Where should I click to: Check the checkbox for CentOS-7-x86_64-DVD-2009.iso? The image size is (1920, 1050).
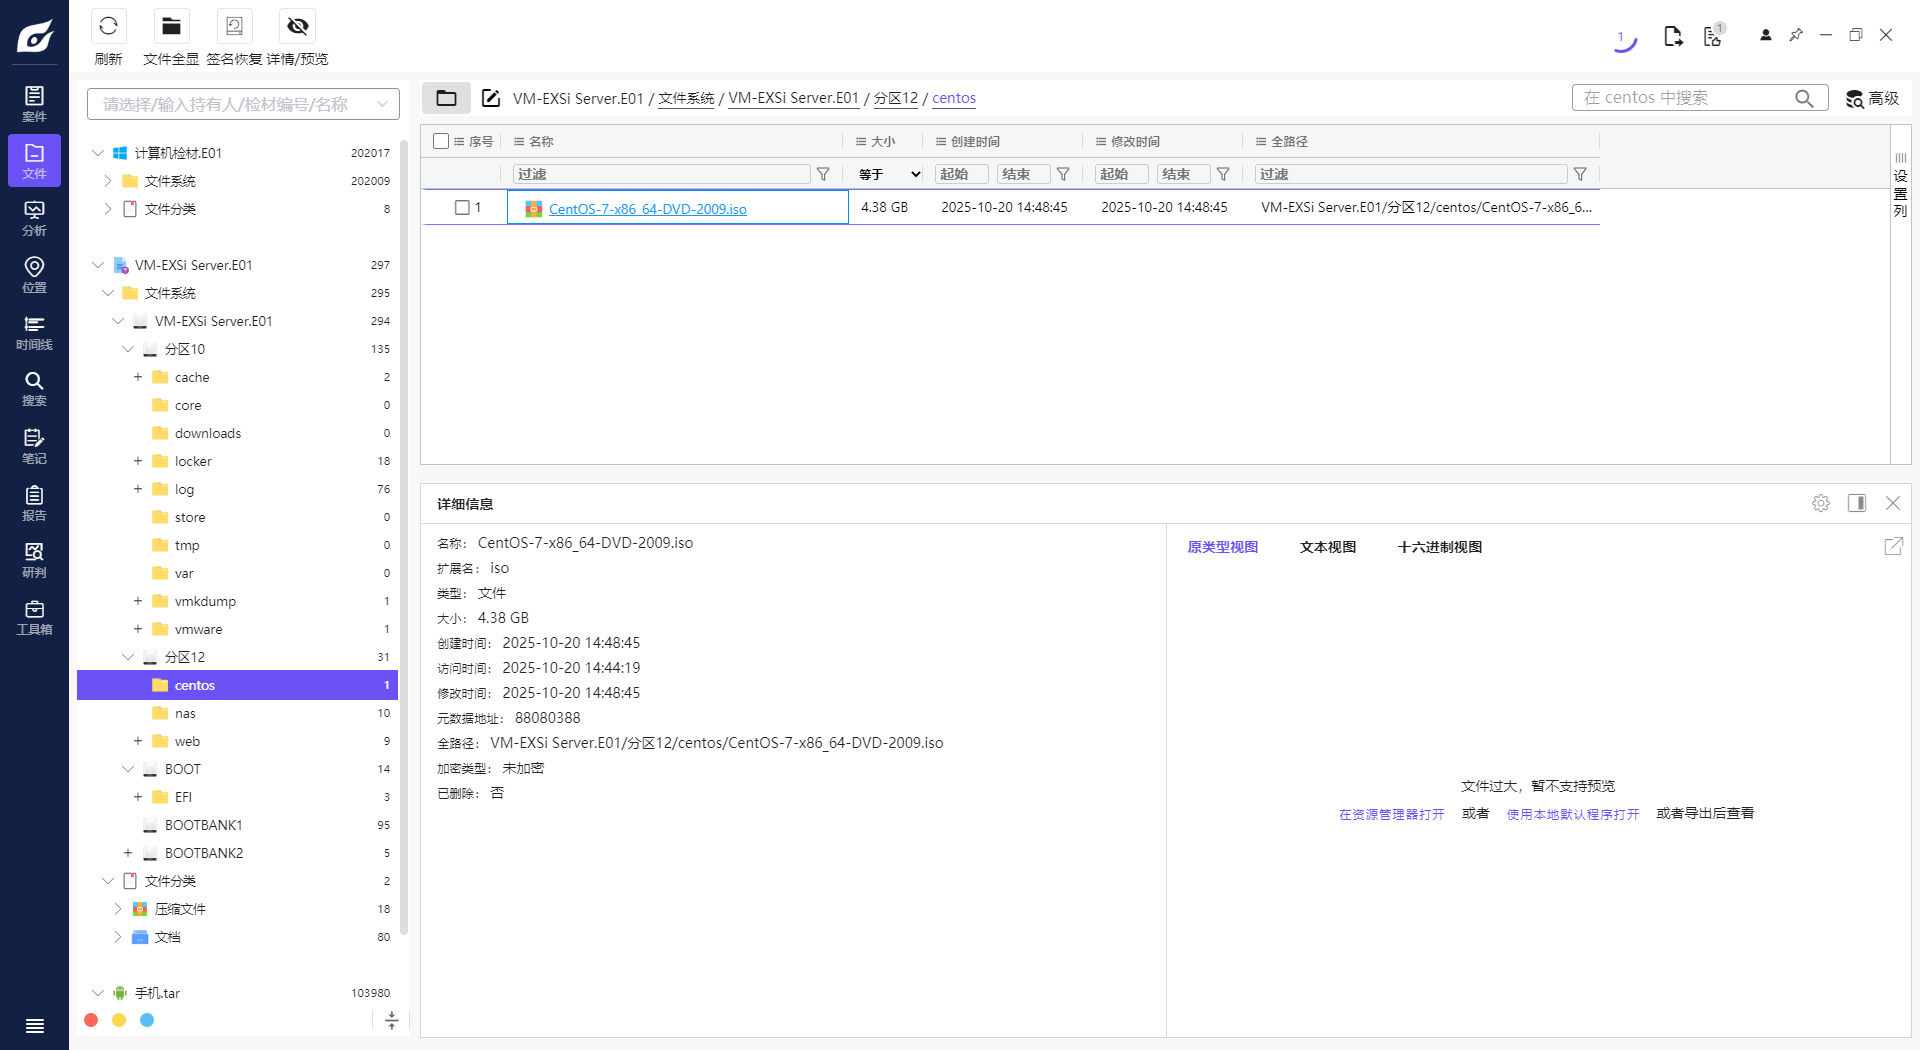pos(462,207)
